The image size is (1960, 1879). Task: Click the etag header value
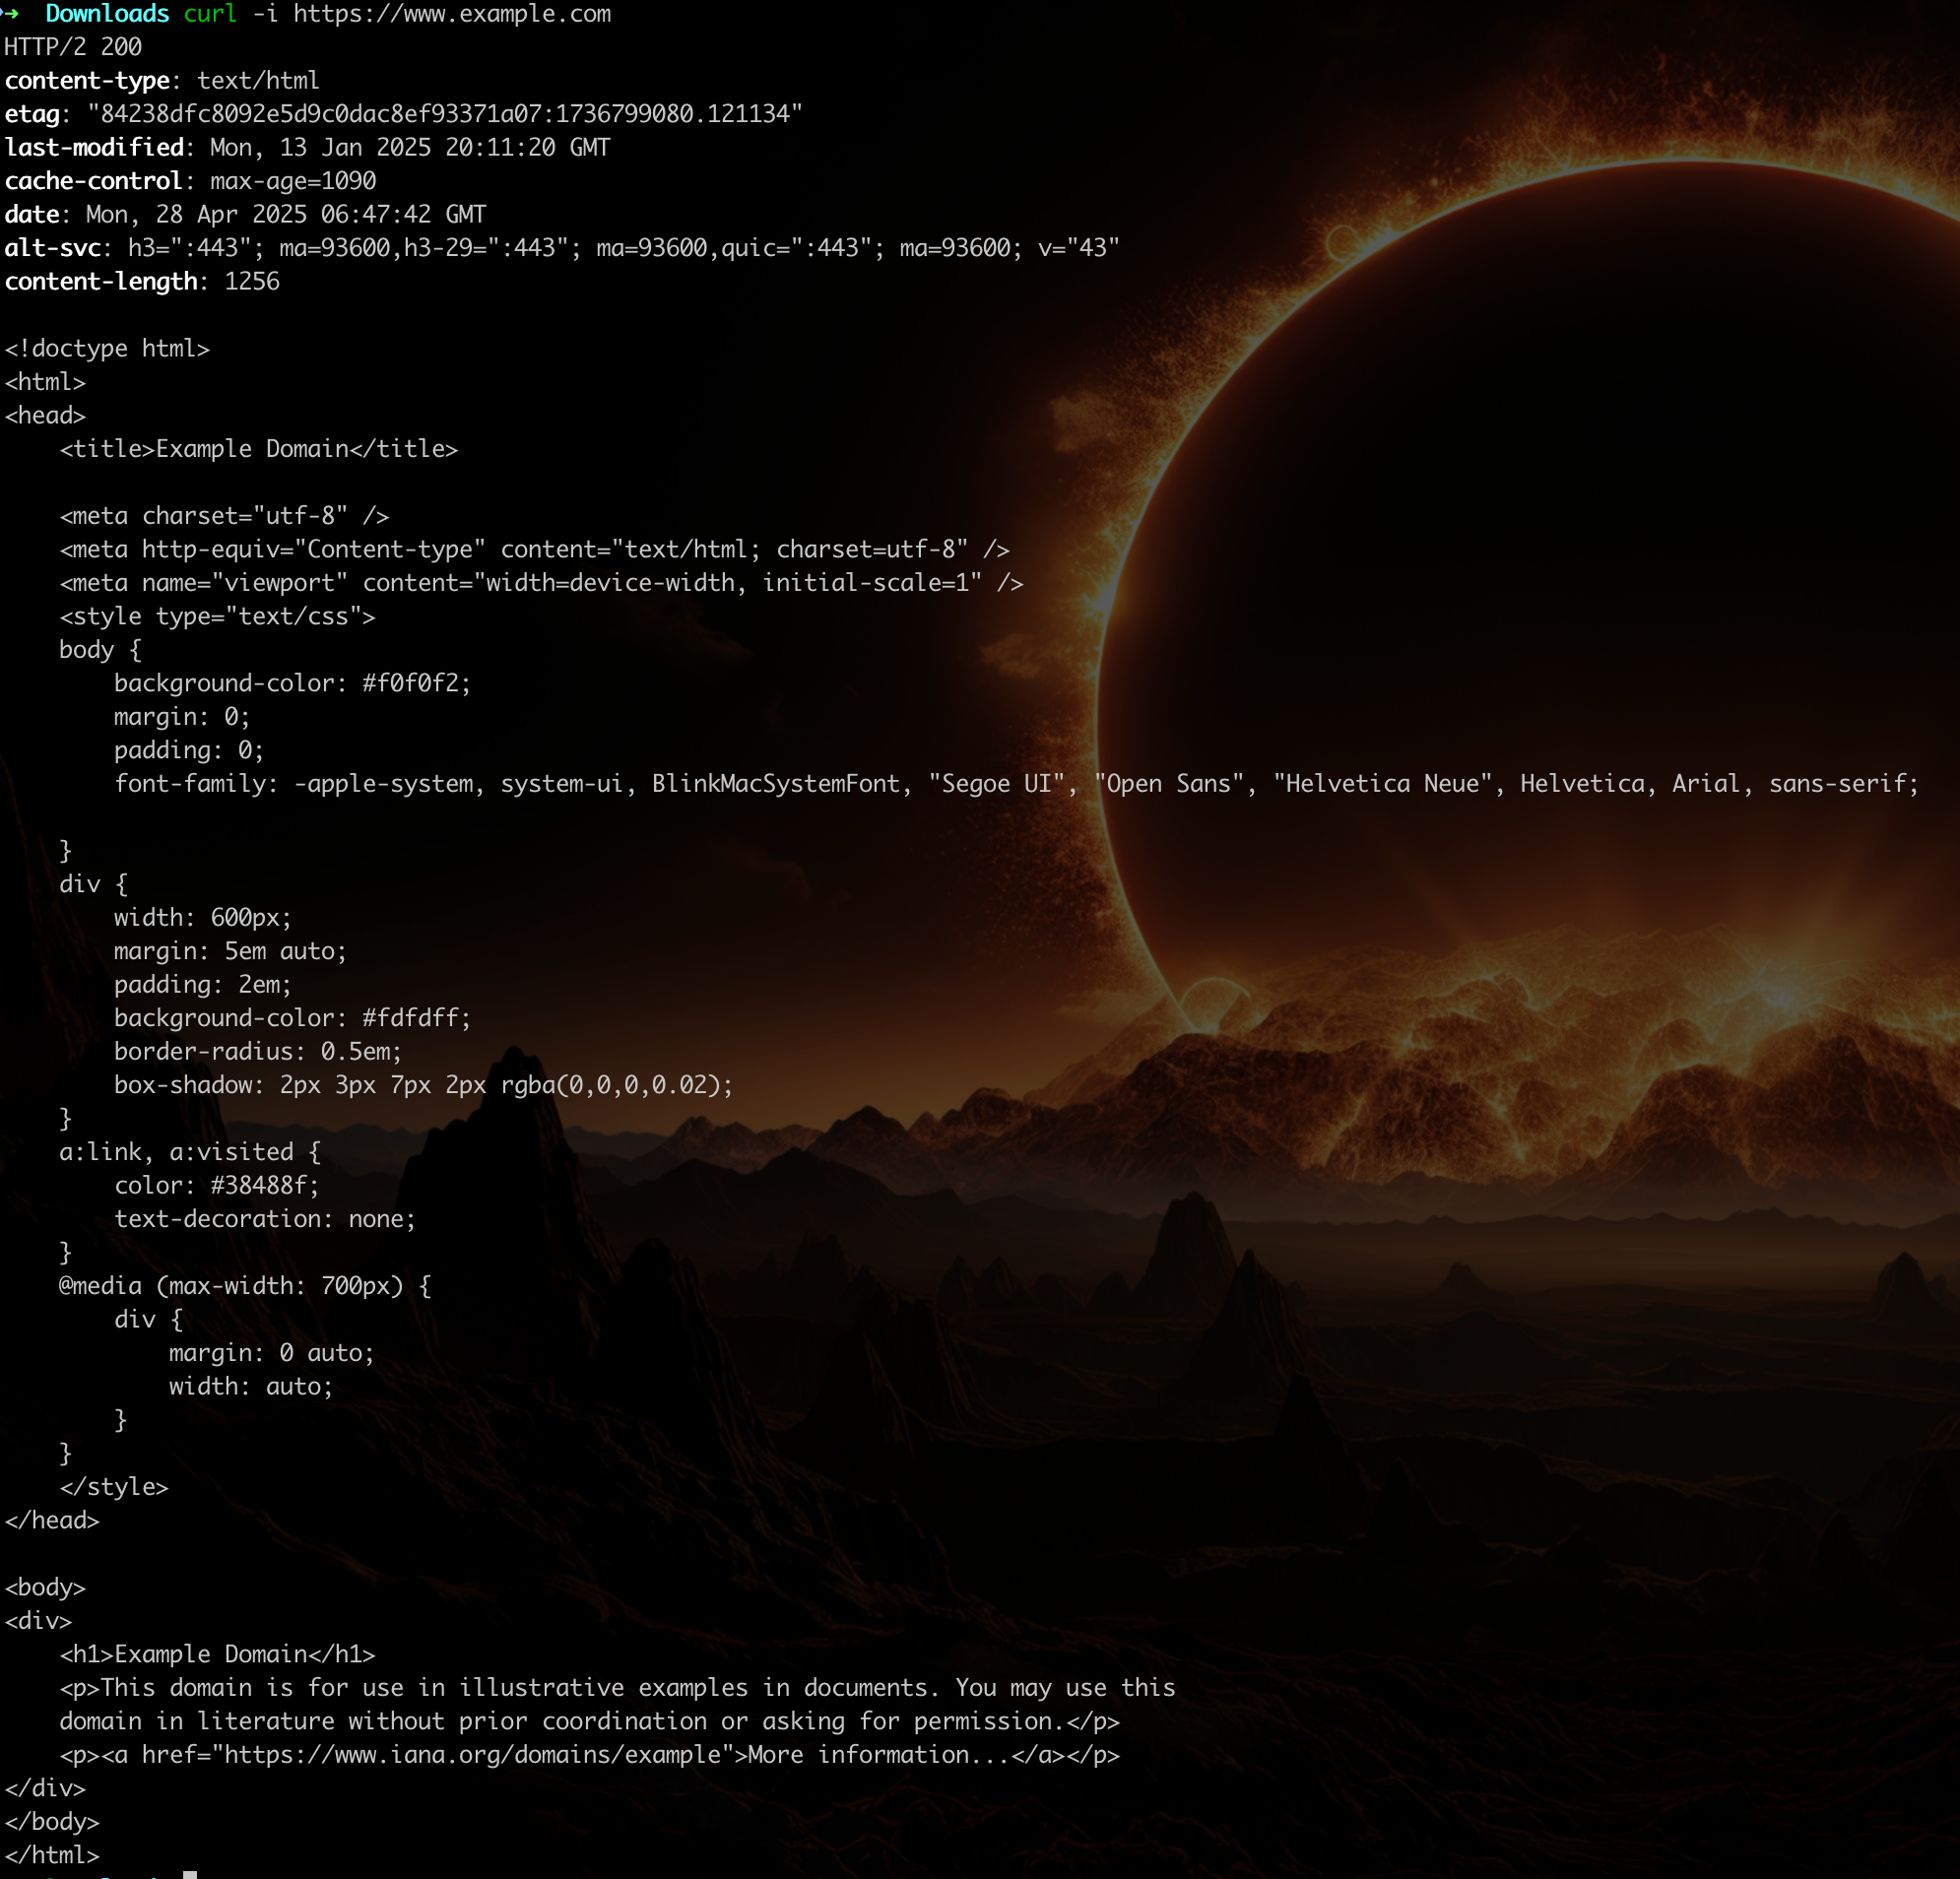click(x=445, y=114)
